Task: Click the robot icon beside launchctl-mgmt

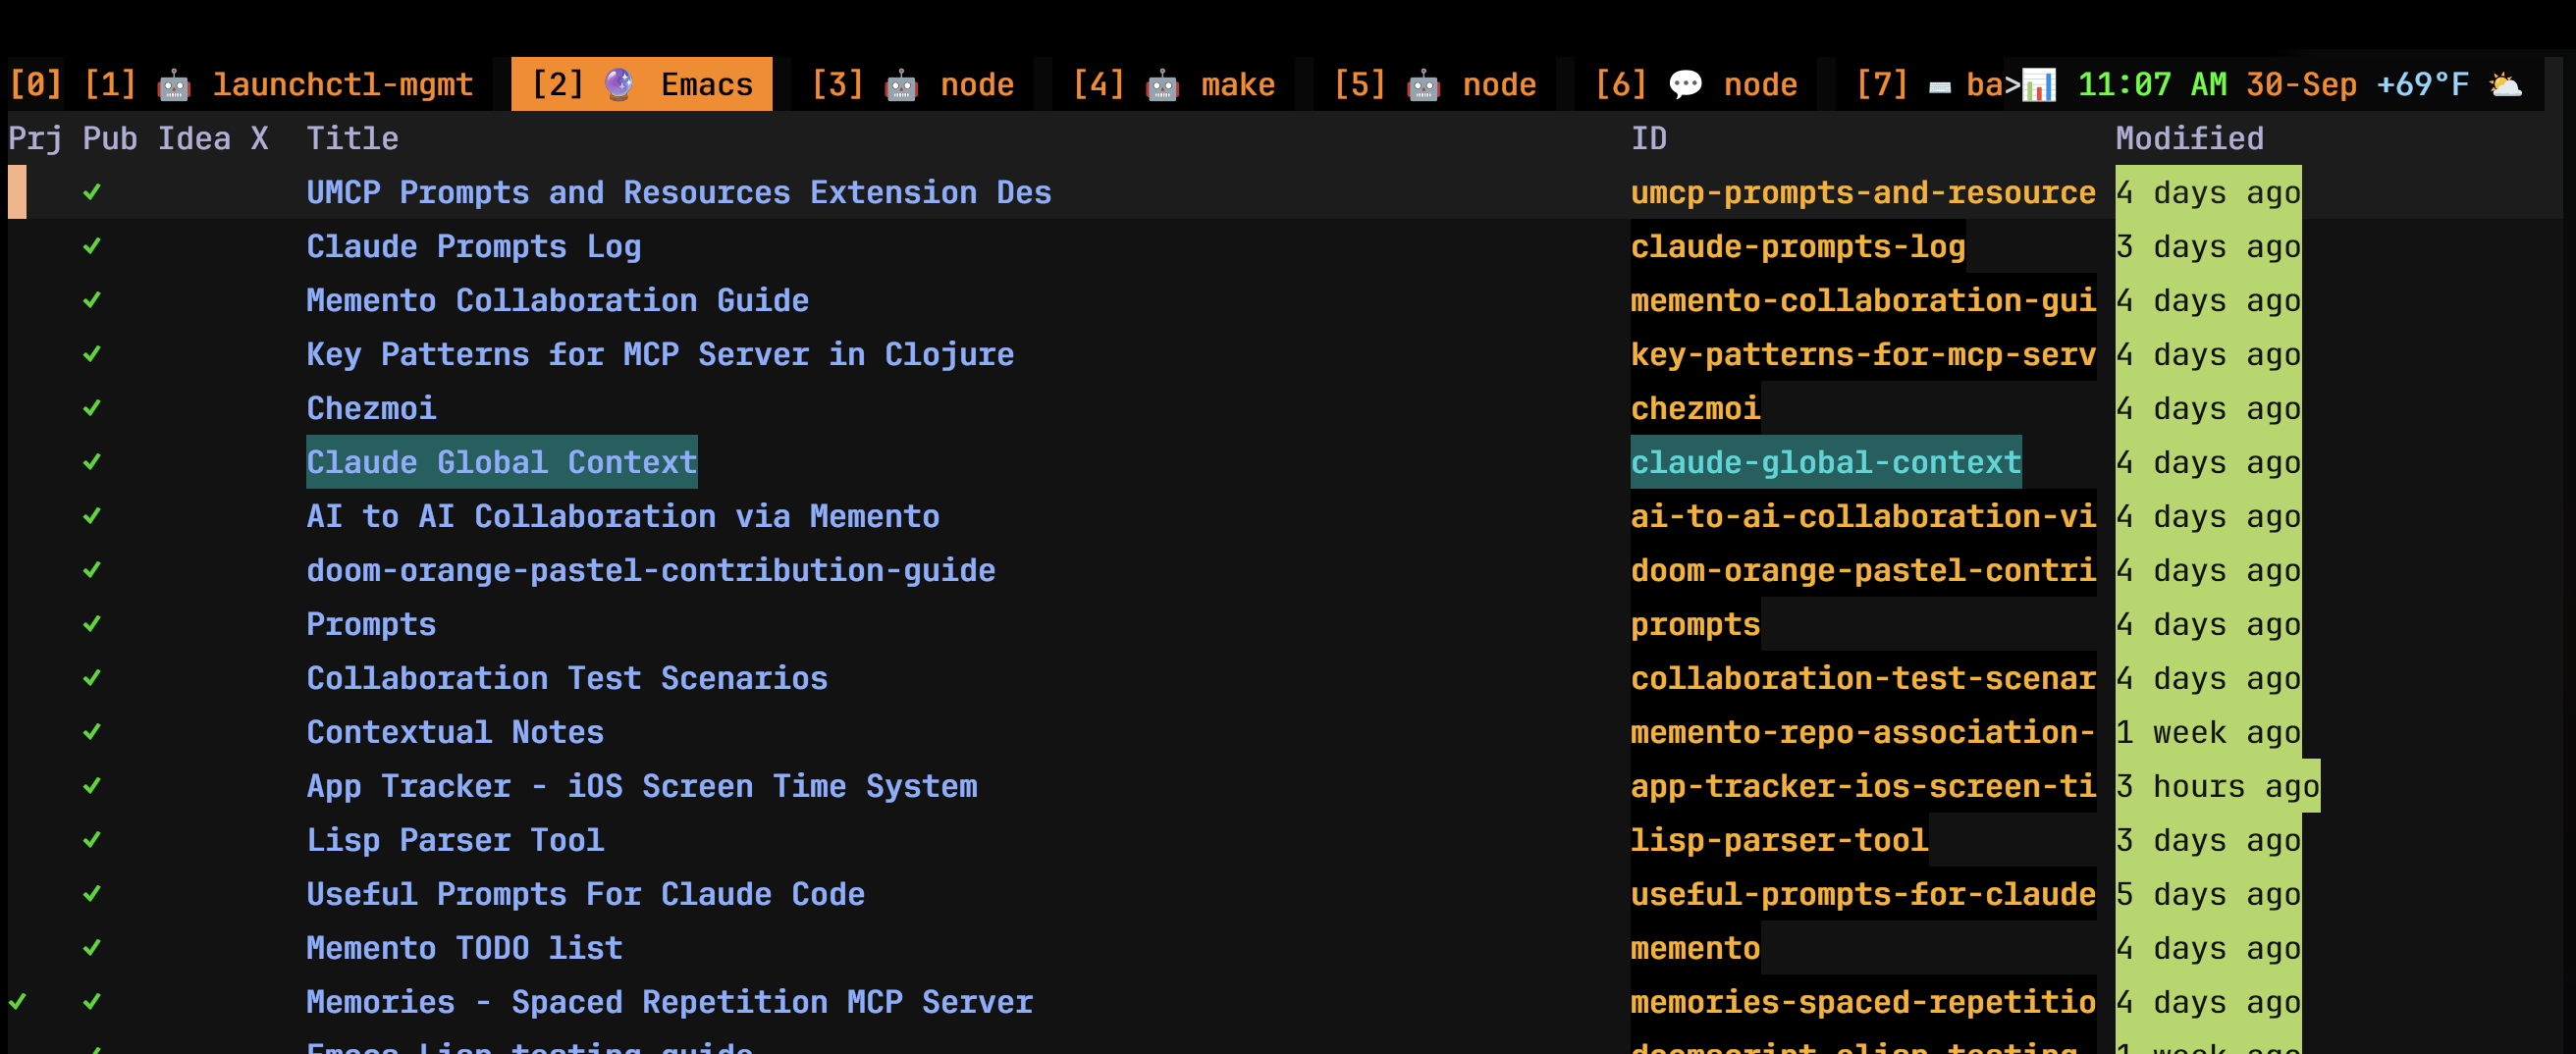Action: coord(174,85)
